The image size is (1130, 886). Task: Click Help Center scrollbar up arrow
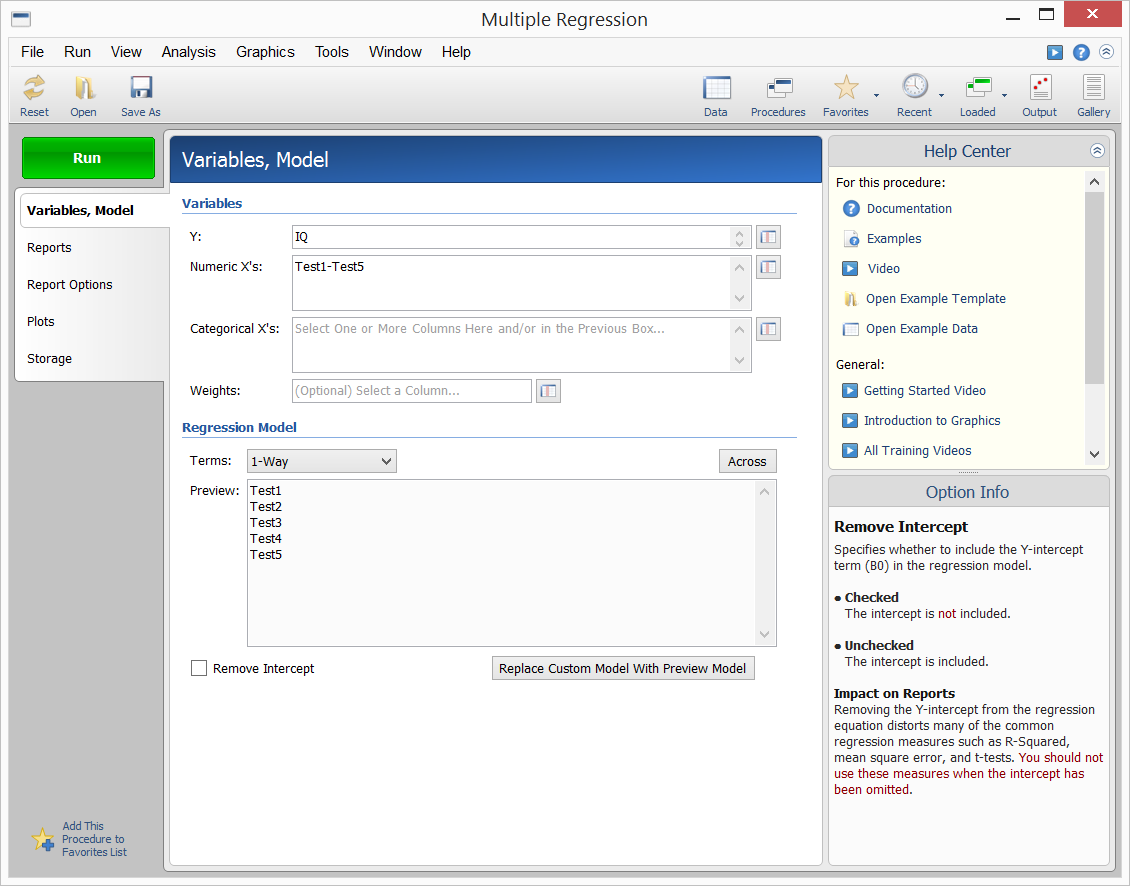click(1094, 182)
